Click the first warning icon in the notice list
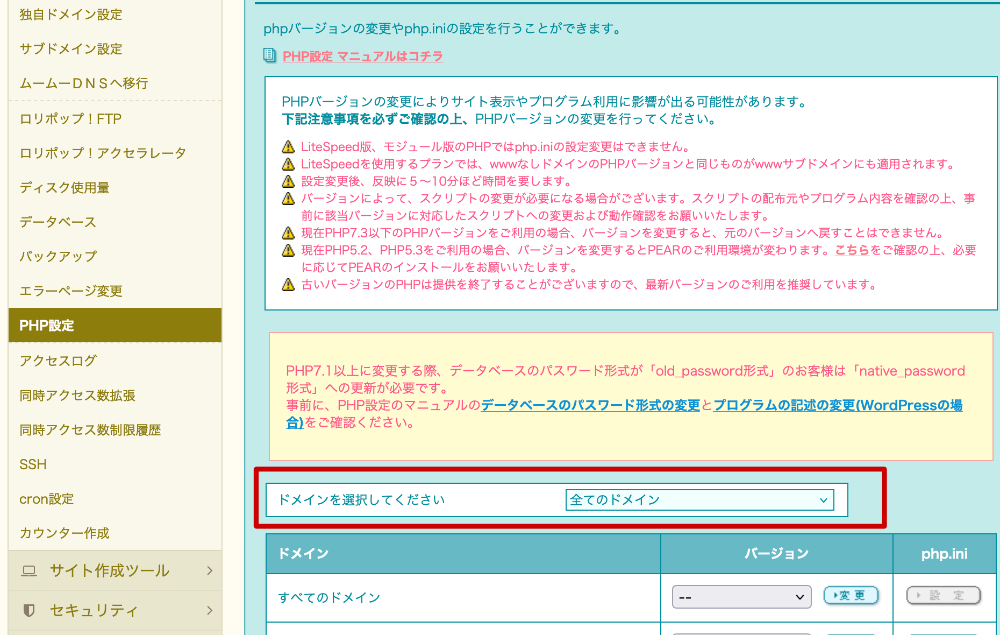Image resolution: width=1000 pixels, height=635 pixels. tap(289, 147)
